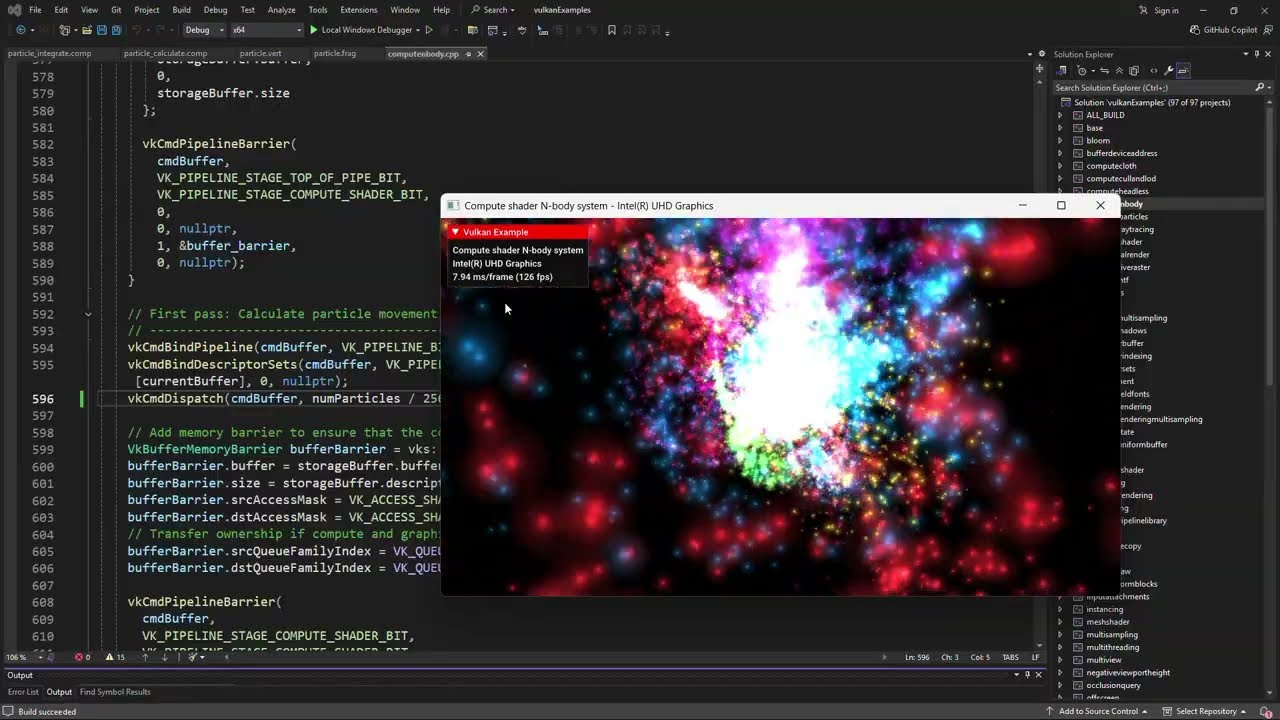Screen dimensions: 1280x720
Task: Click Pending Changes Filter clock icon
Action: click(1081, 71)
